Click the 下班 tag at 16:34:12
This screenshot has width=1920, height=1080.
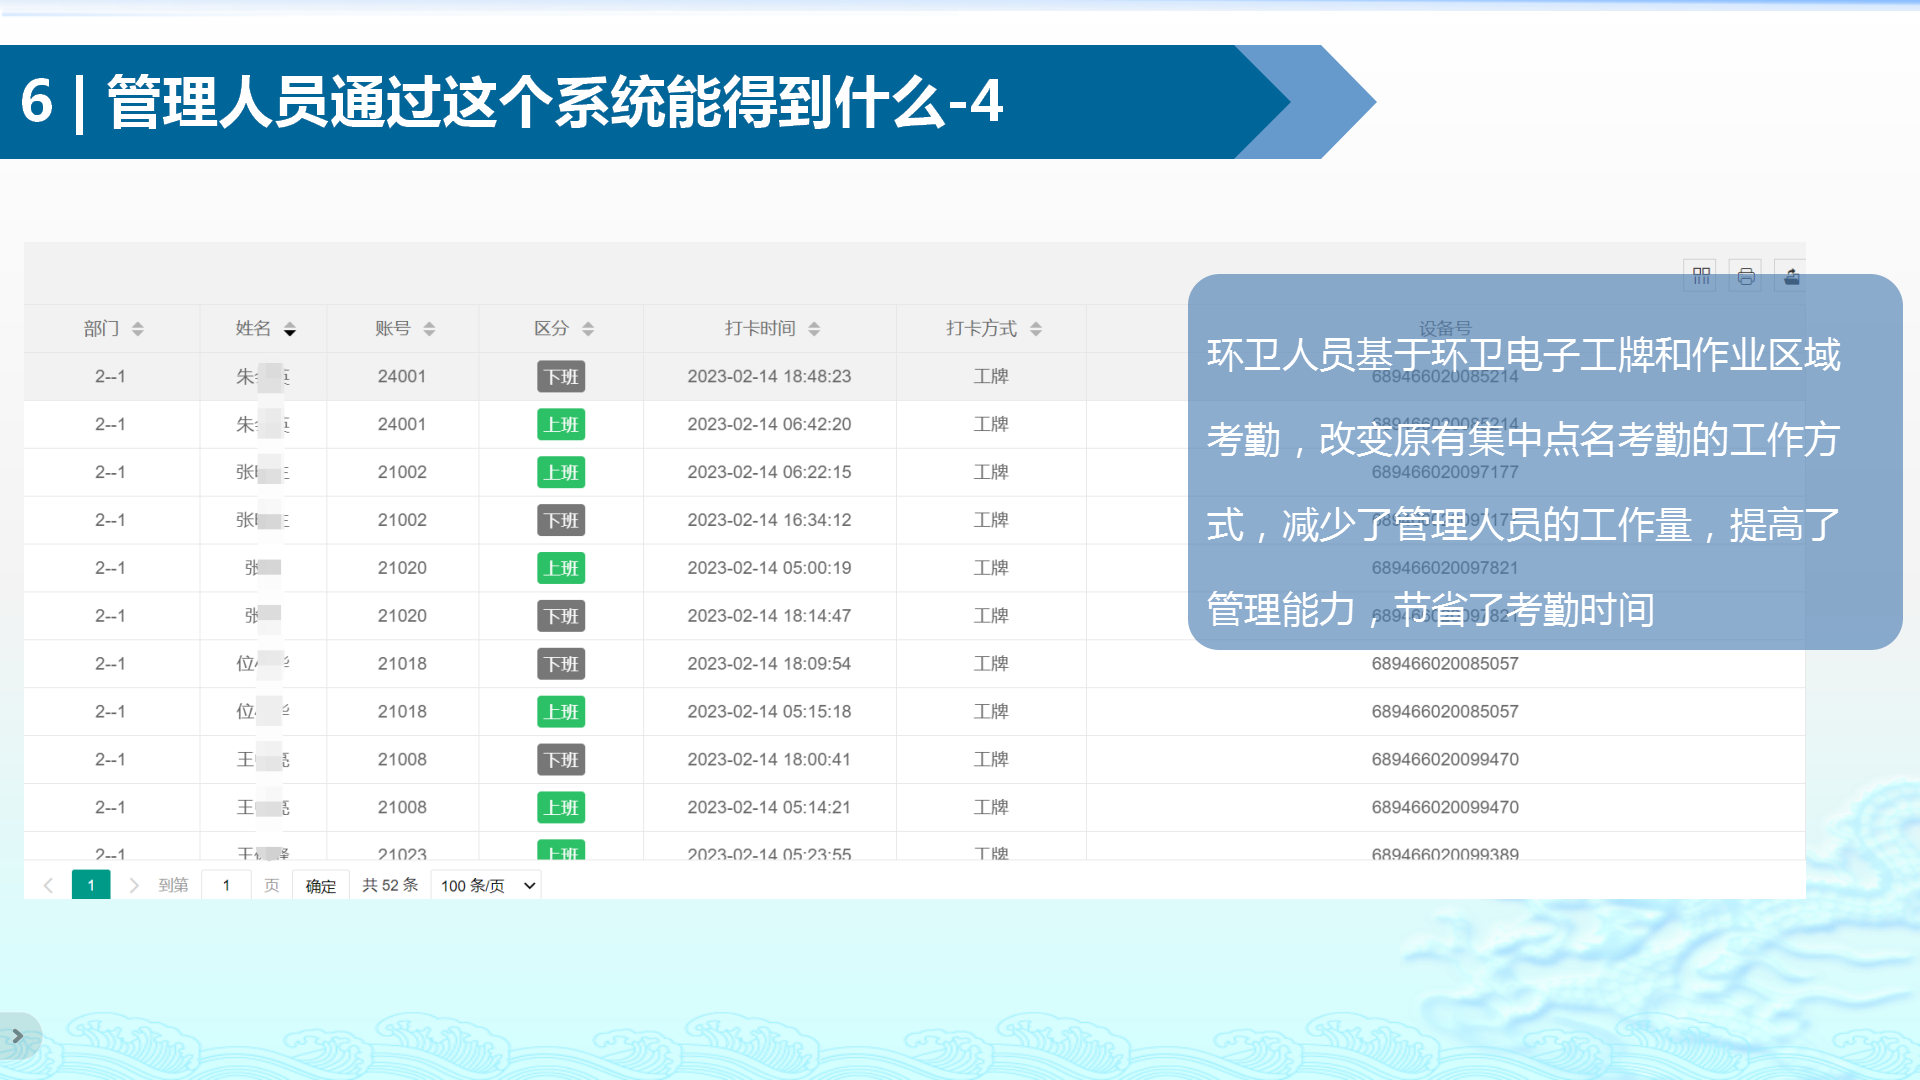click(x=561, y=521)
